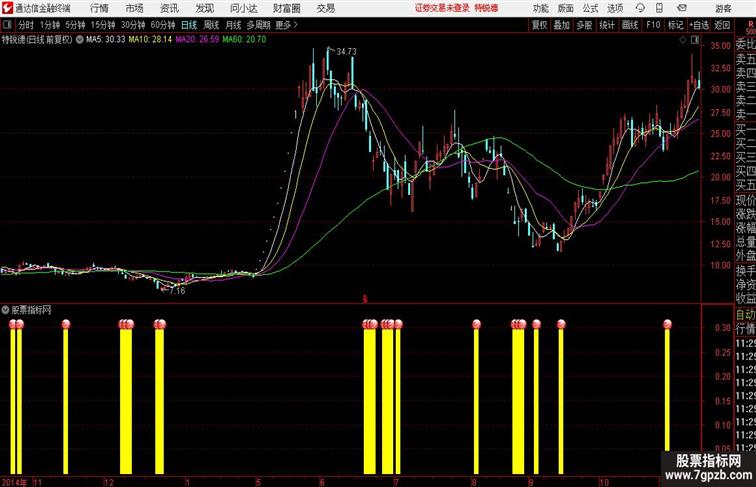Switch to the 60分钟 period tab

point(163,25)
